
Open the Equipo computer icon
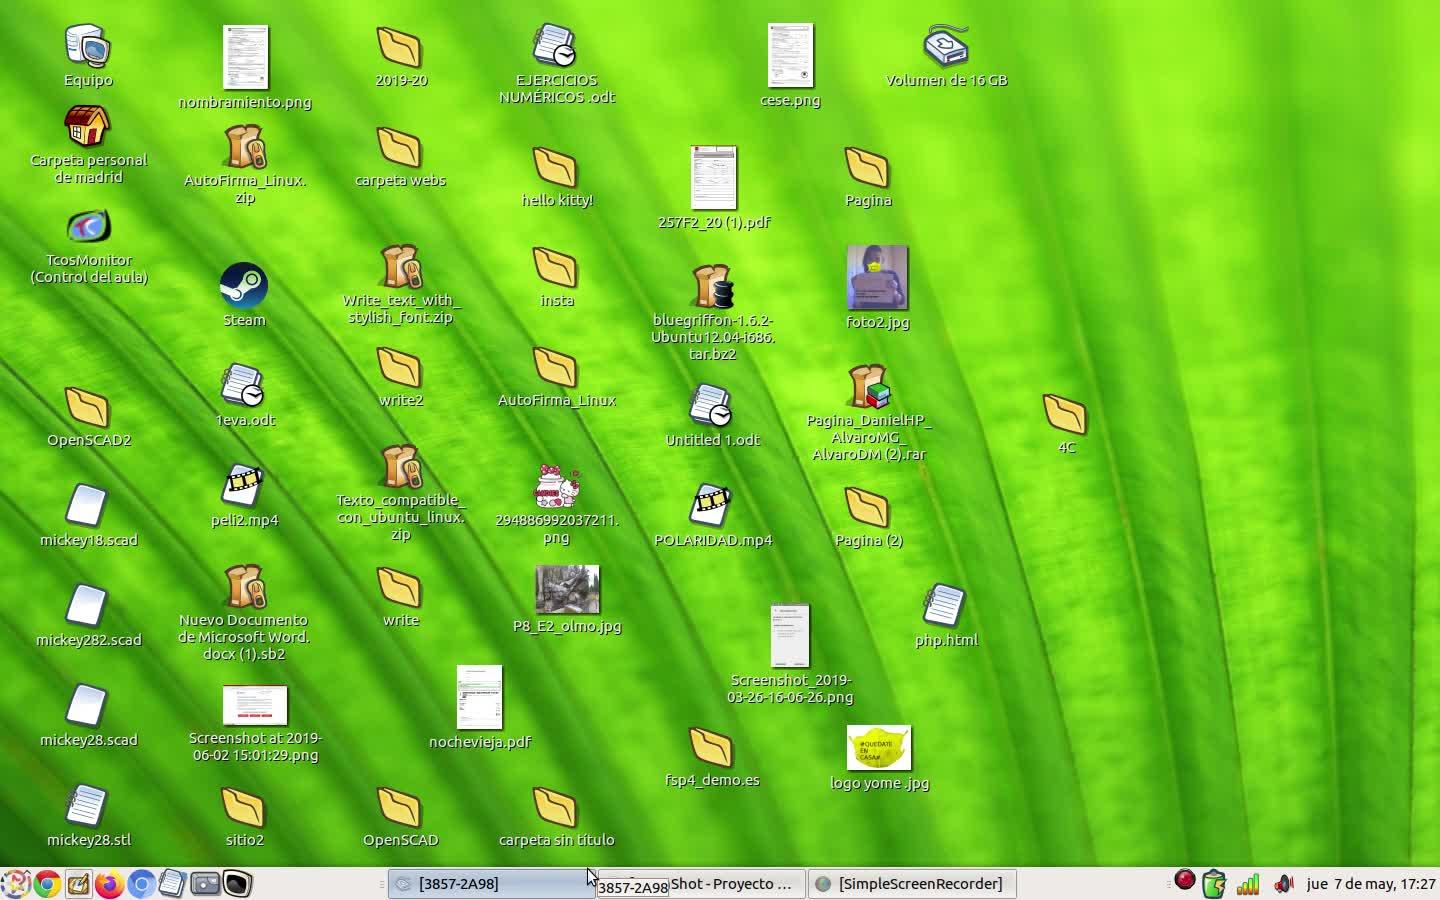(x=88, y=47)
